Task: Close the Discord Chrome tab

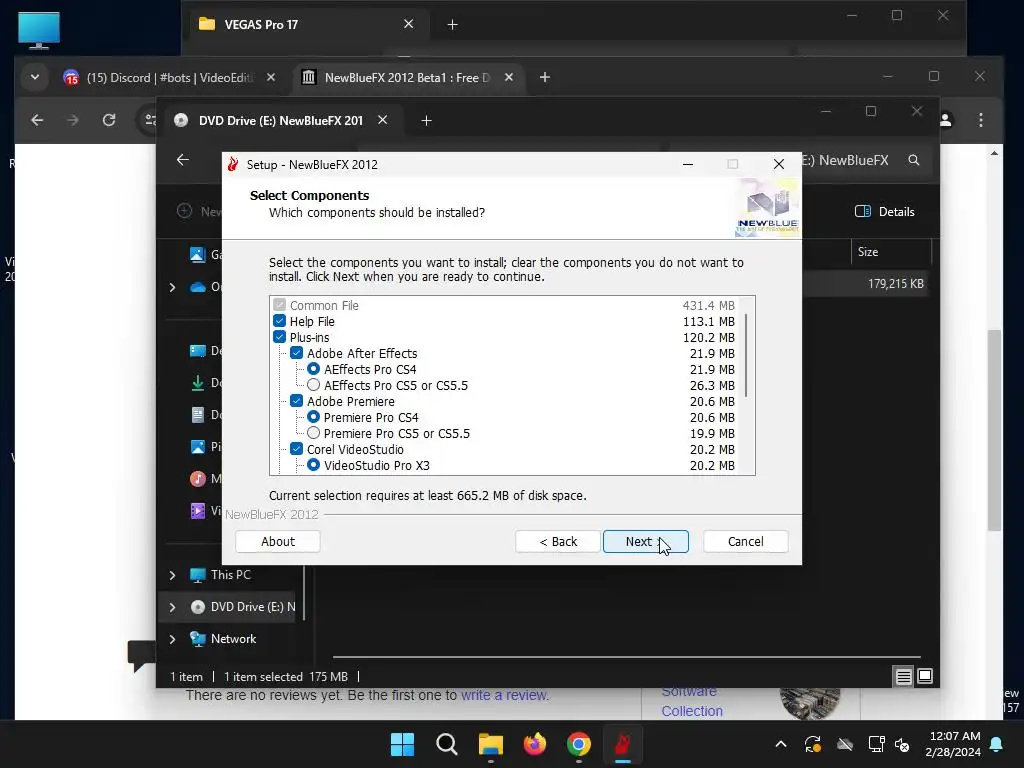Action: click(271, 77)
